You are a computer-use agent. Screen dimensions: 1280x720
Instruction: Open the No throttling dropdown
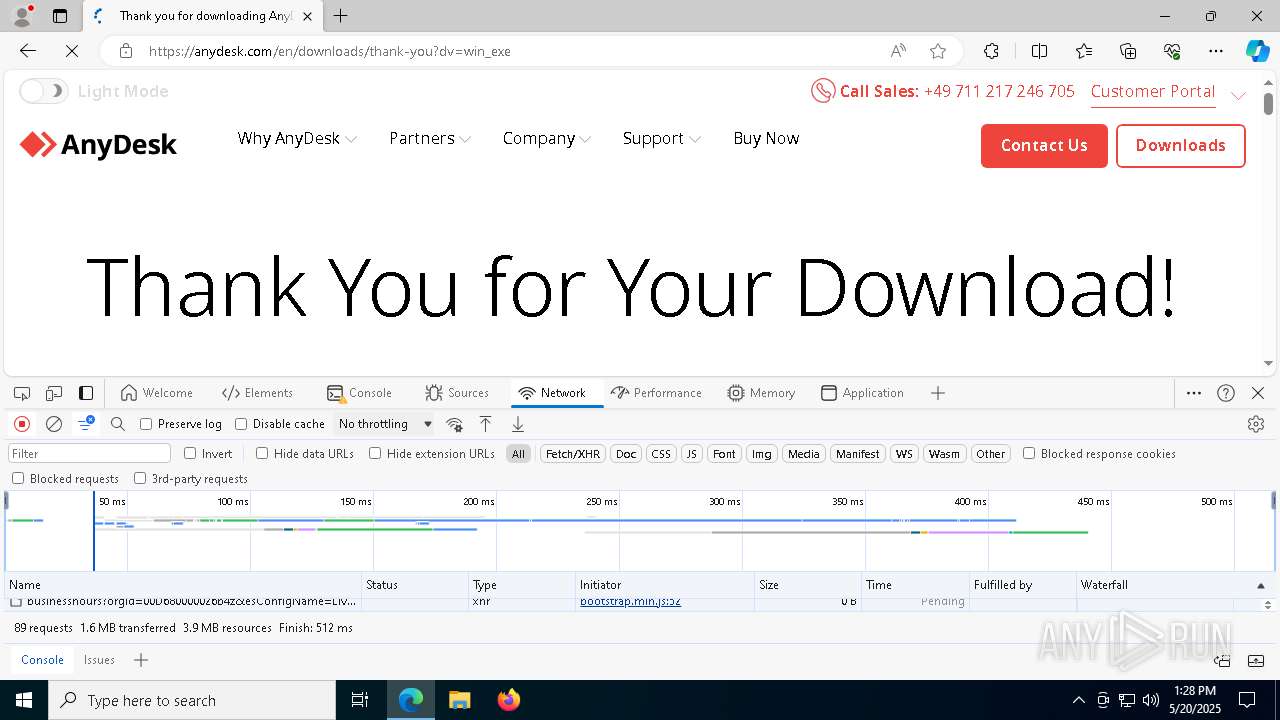[385, 424]
